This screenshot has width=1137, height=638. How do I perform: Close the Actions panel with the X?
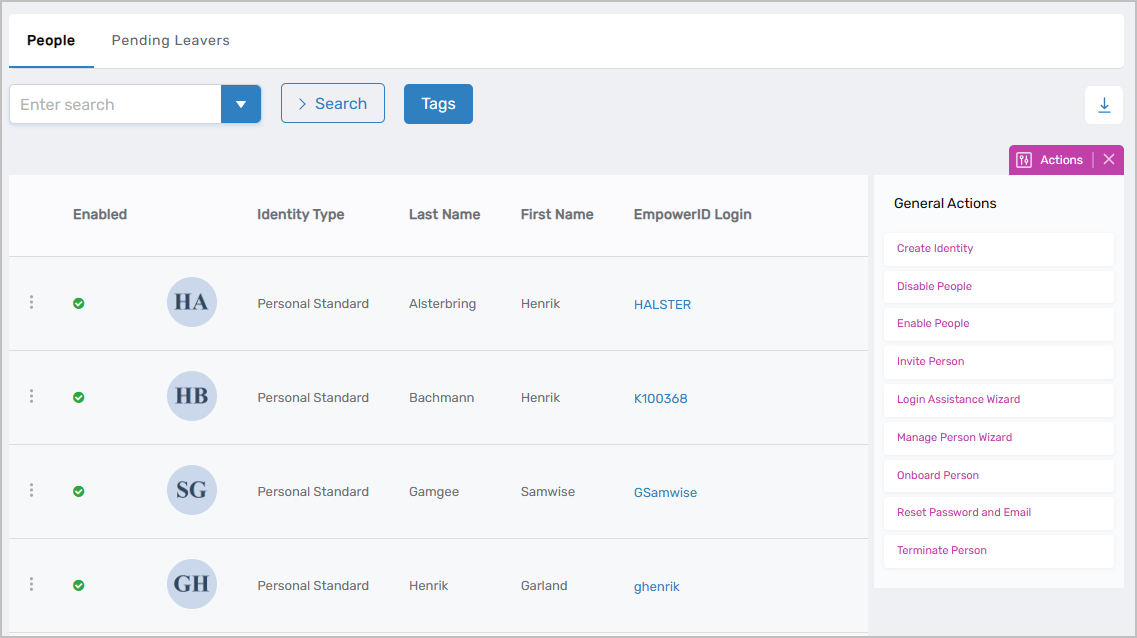click(x=1108, y=159)
